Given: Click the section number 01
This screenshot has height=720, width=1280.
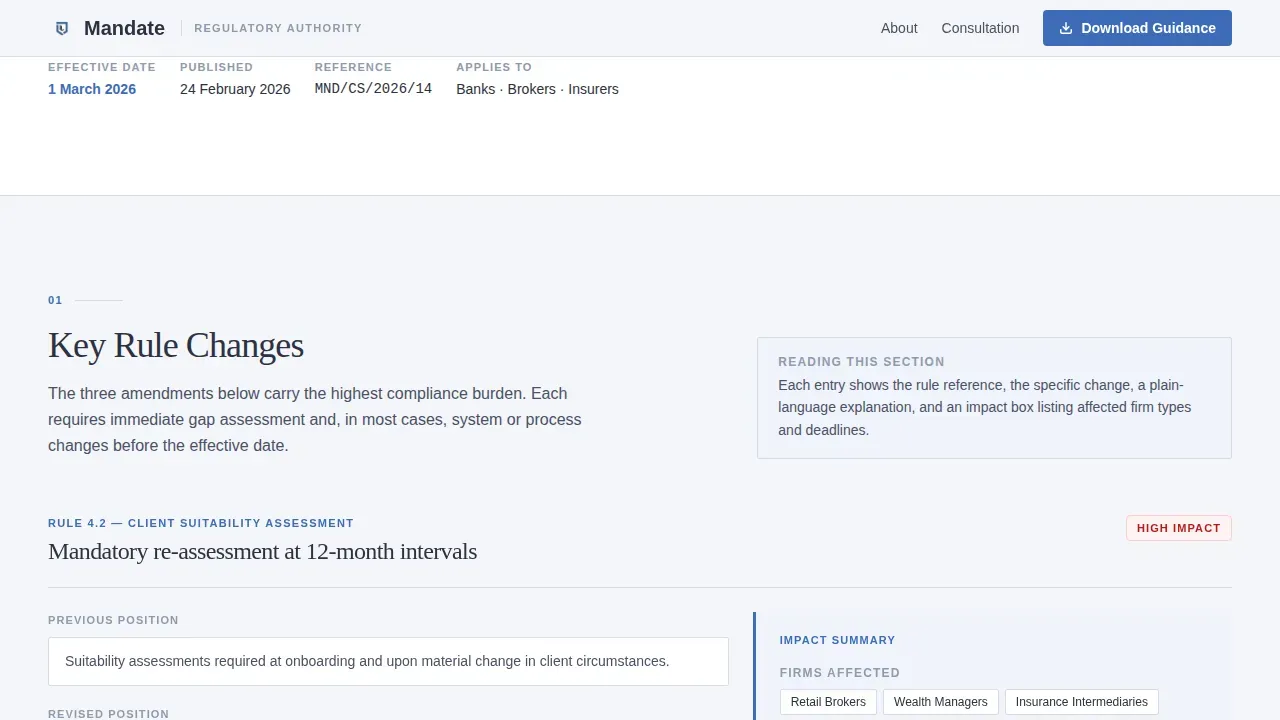Looking at the screenshot, I should tap(55, 300).
